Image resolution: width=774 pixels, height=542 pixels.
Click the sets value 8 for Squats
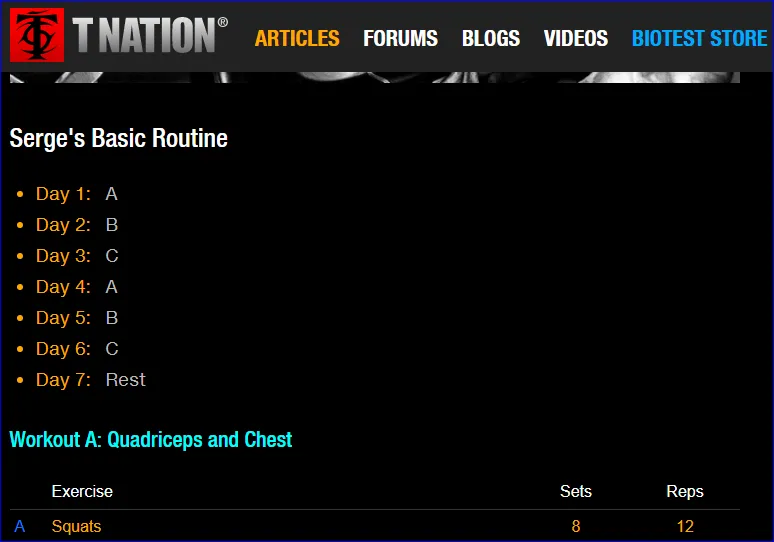click(576, 527)
